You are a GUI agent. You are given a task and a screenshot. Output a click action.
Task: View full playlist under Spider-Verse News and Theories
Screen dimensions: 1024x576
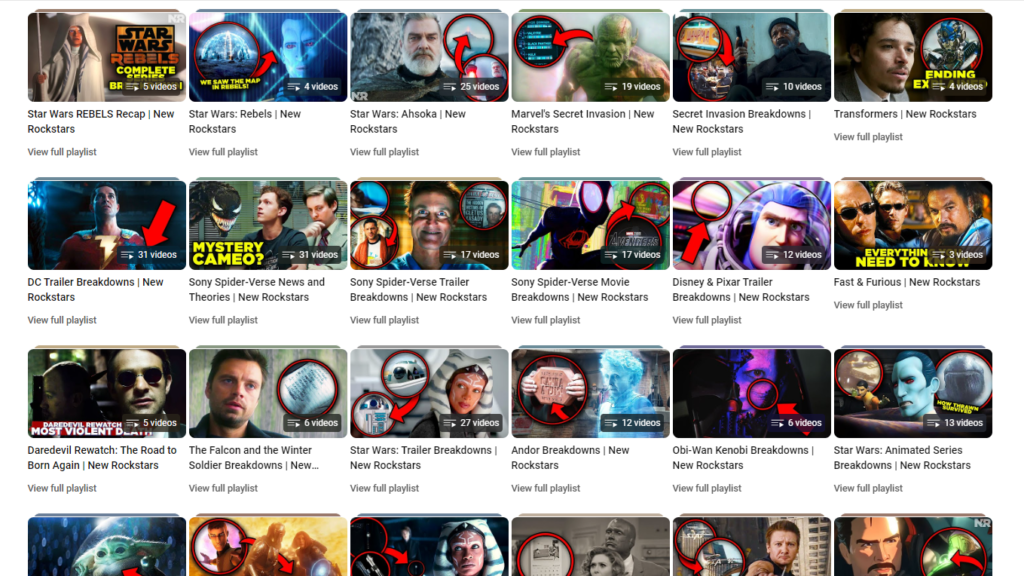[223, 320]
